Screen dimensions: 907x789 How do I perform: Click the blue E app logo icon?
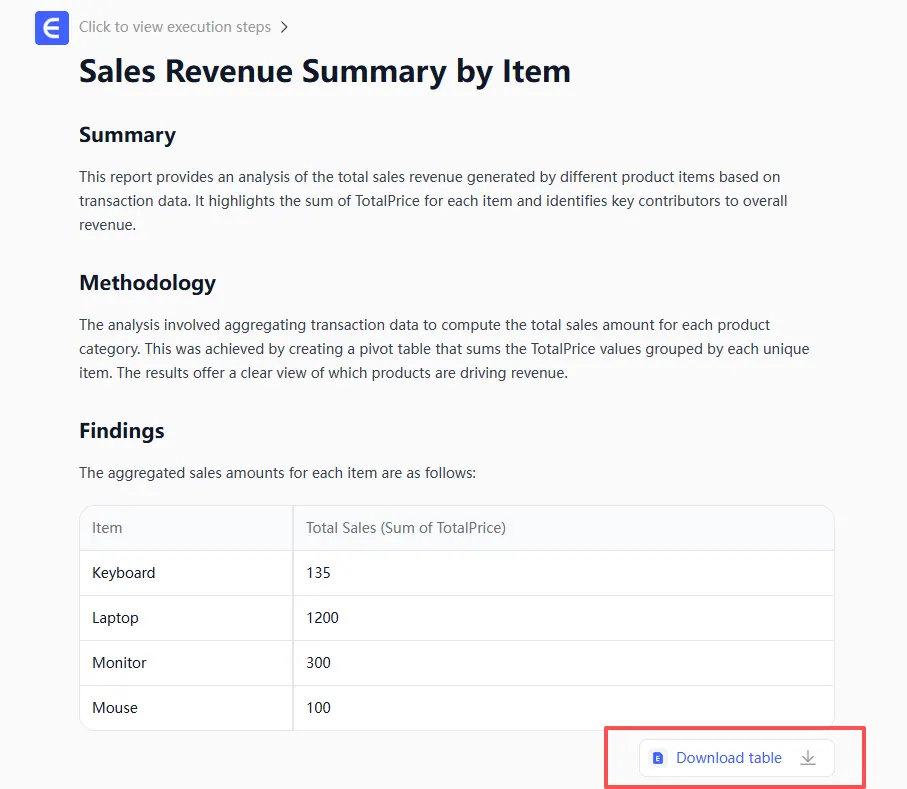(x=51, y=28)
